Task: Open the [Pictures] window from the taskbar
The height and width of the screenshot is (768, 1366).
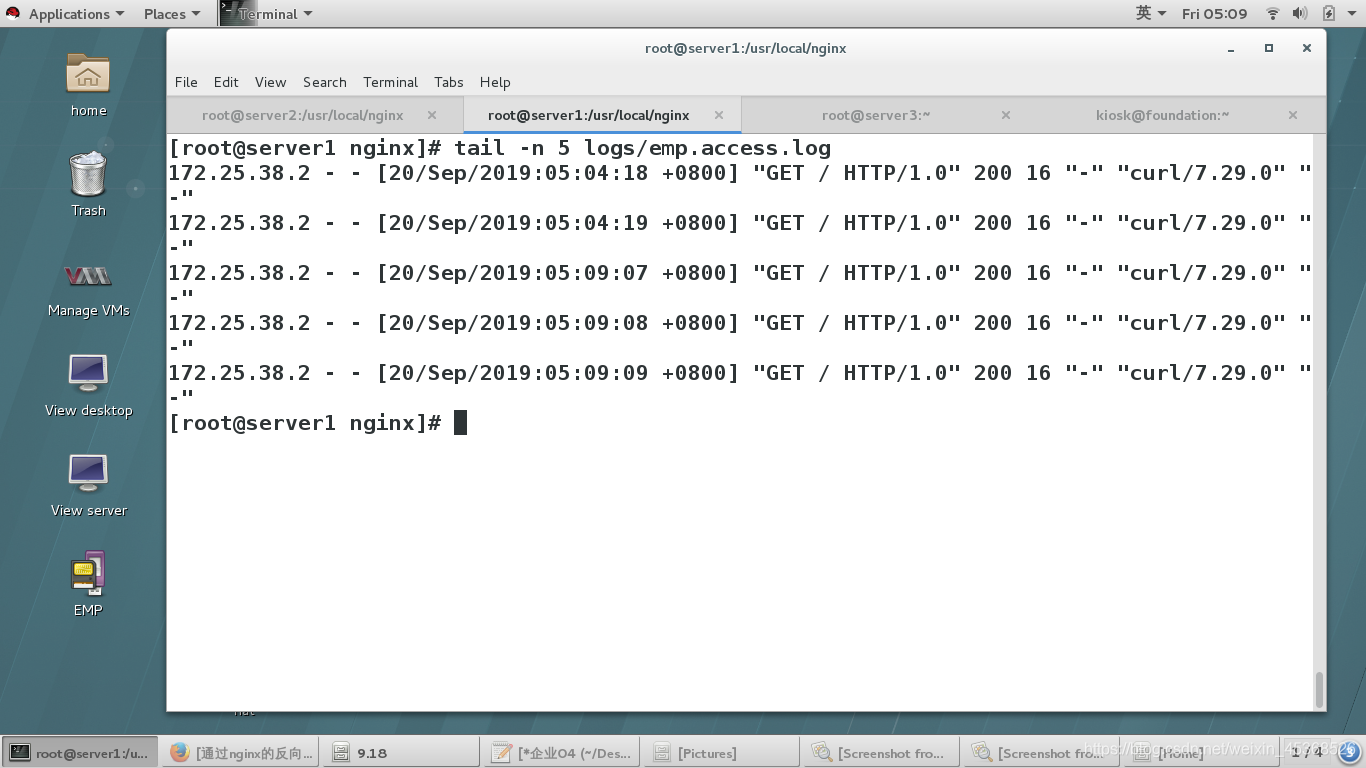Action: pos(720,752)
